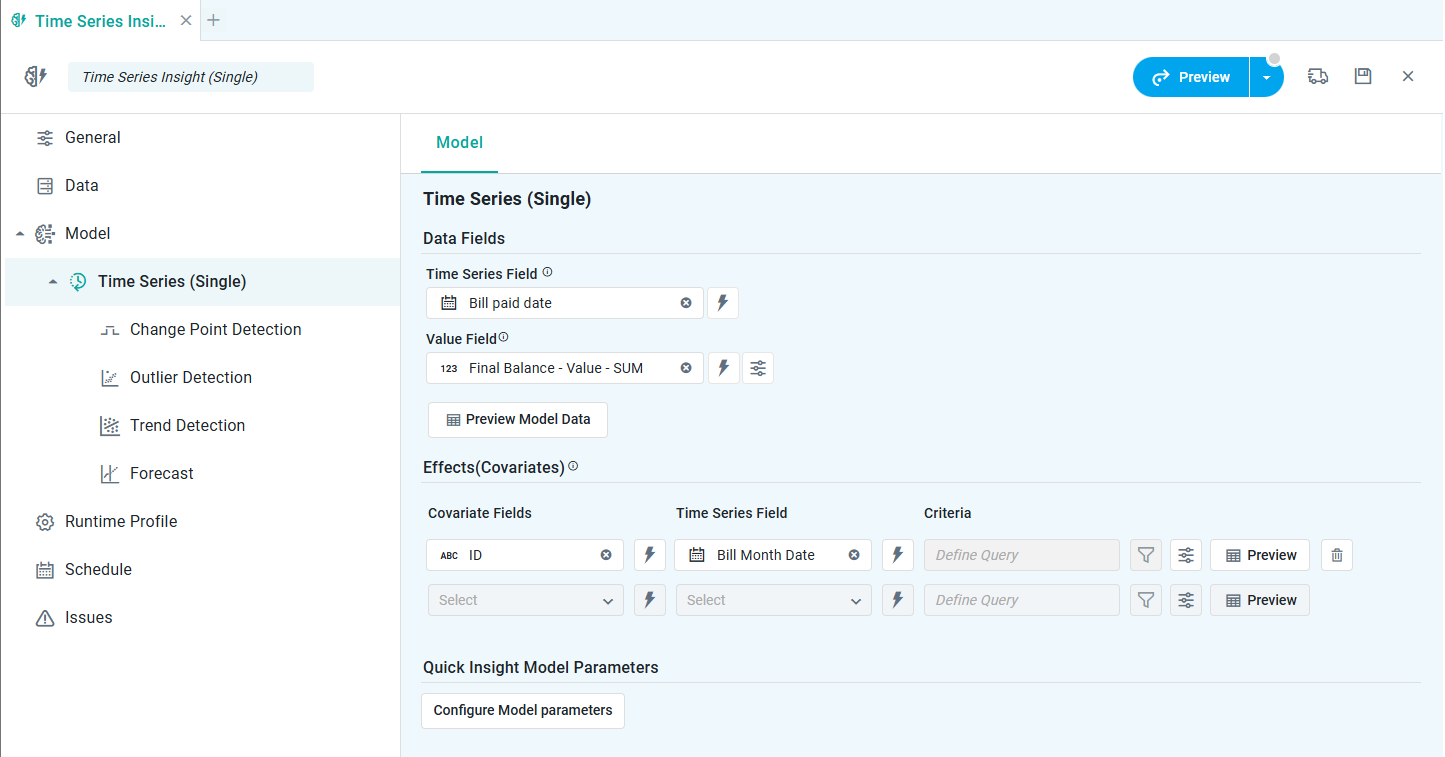Remove ID from Covariate Fields
This screenshot has height=757, width=1445.
coord(606,555)
